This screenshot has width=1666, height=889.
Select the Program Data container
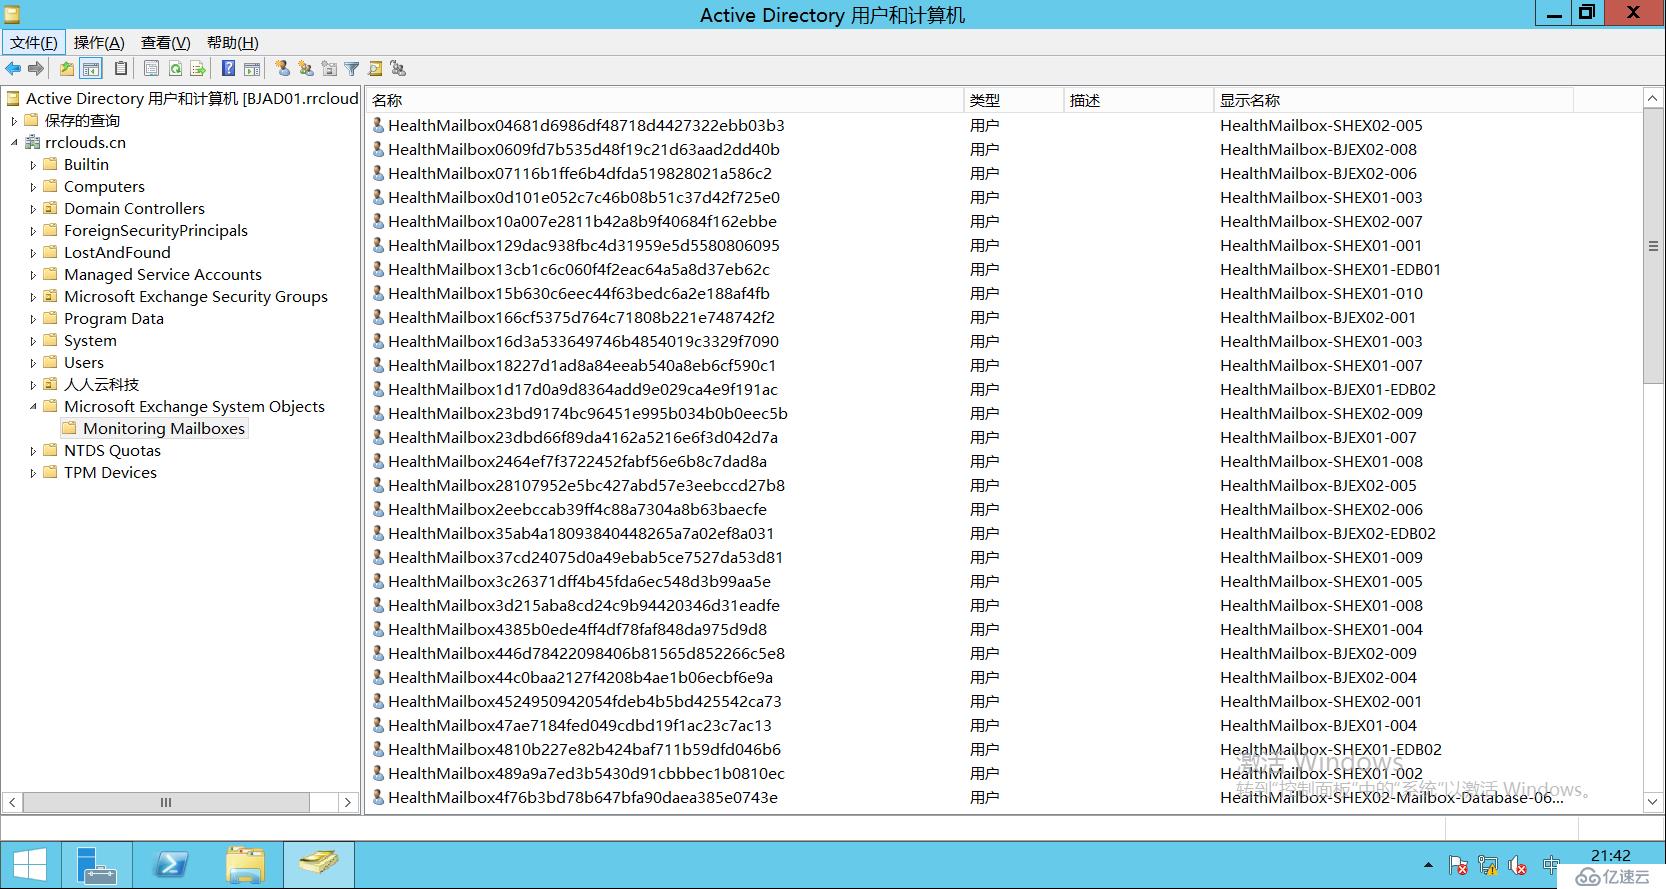tap(114, 319)
